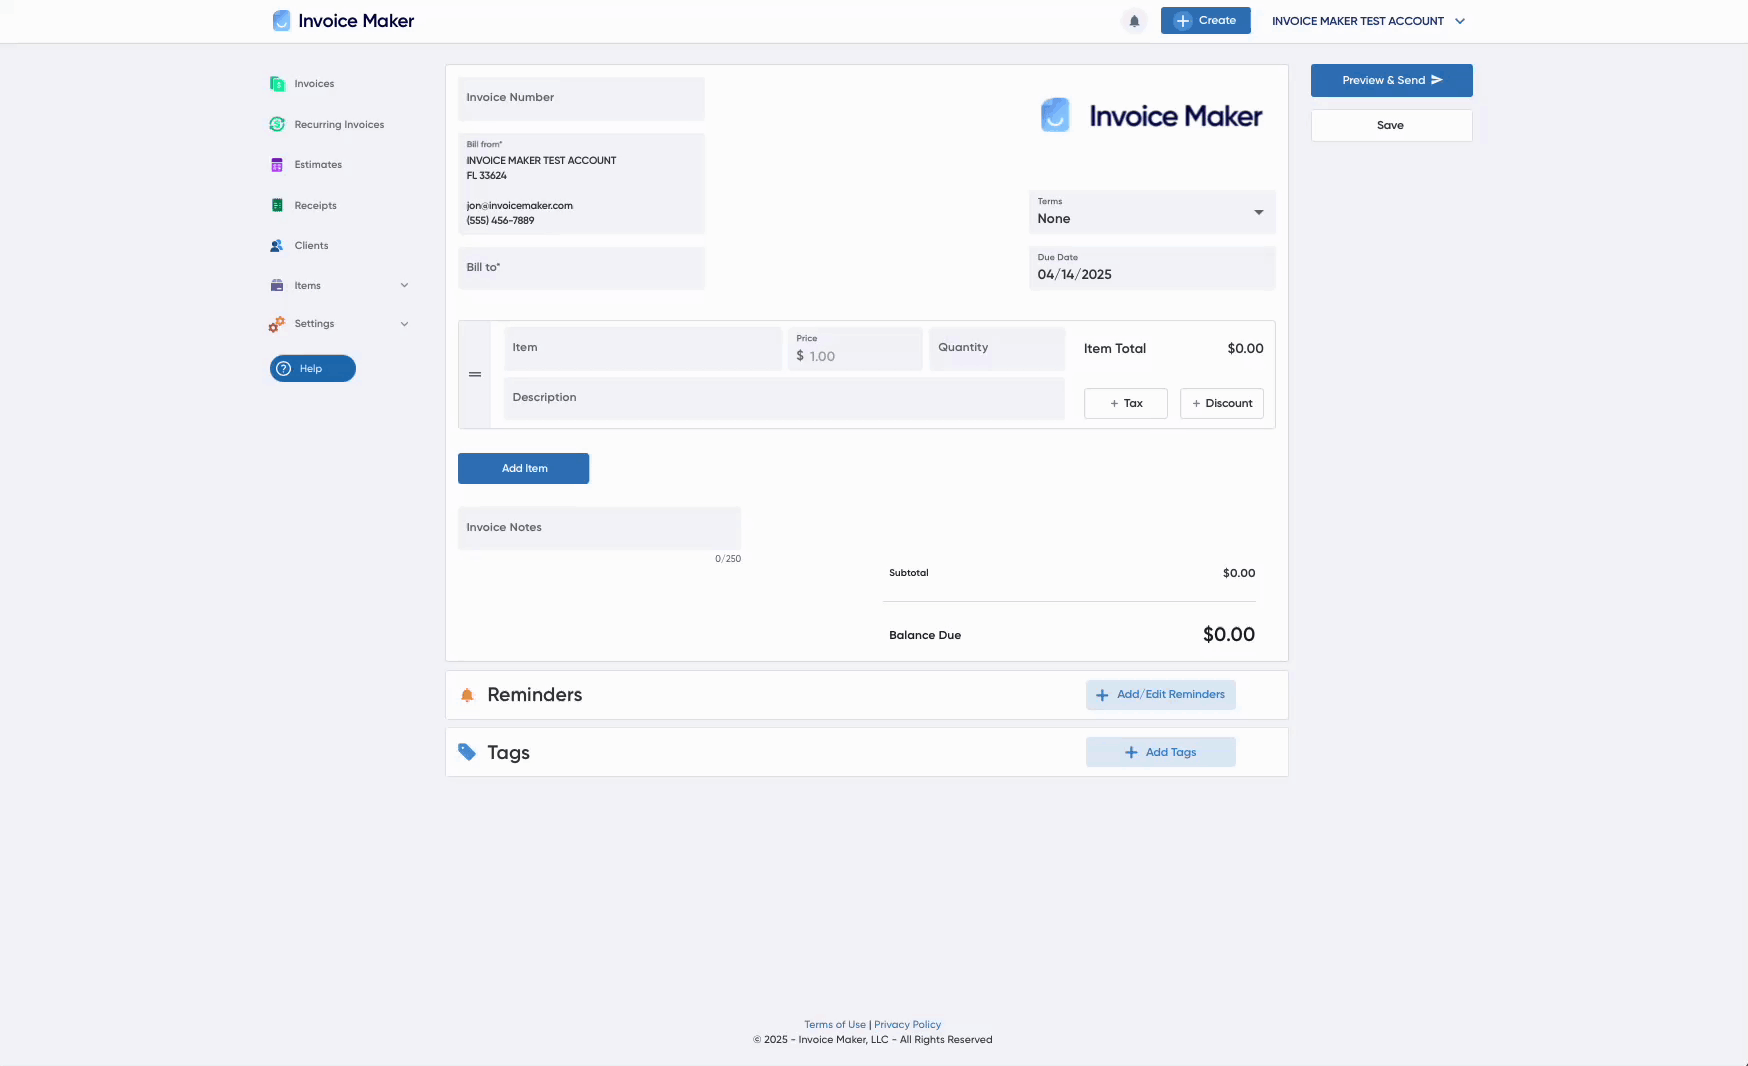Click the Items briefcase icon
The image size is (1748, 1066).
point(277,286)
